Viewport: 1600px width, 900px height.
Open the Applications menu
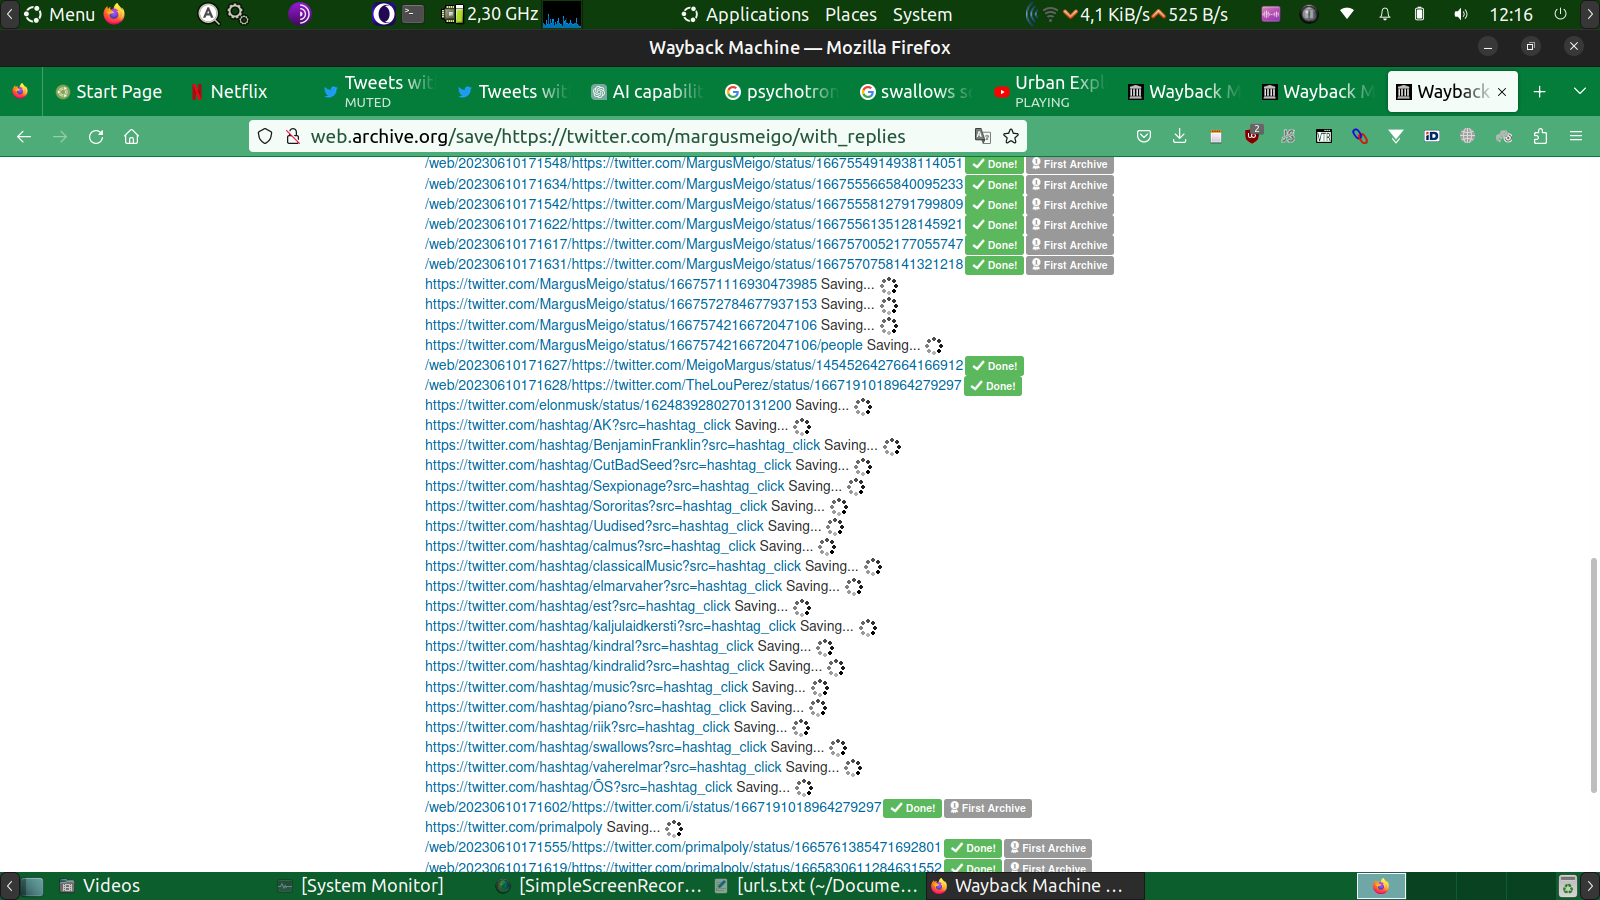[x=745, y=14]
